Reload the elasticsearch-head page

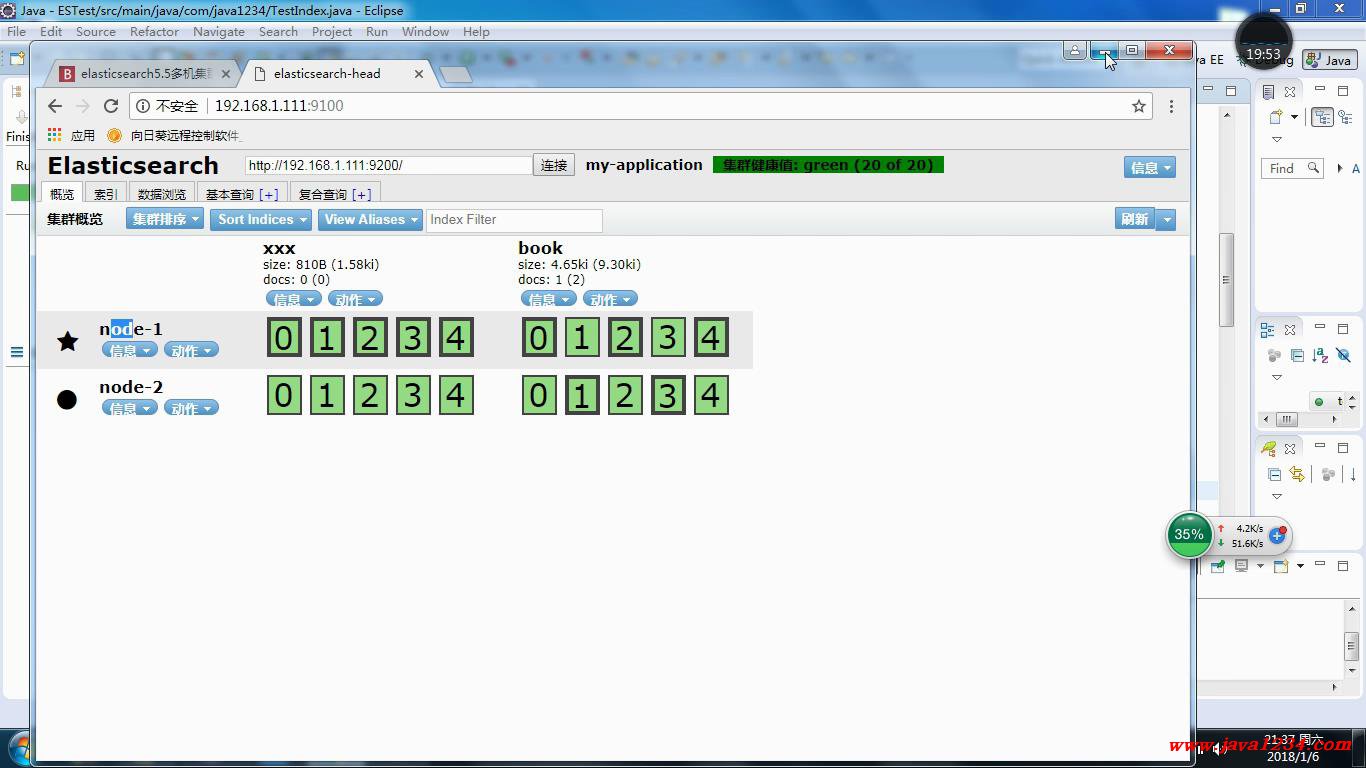pyautogui.click(x=111, y=106)
